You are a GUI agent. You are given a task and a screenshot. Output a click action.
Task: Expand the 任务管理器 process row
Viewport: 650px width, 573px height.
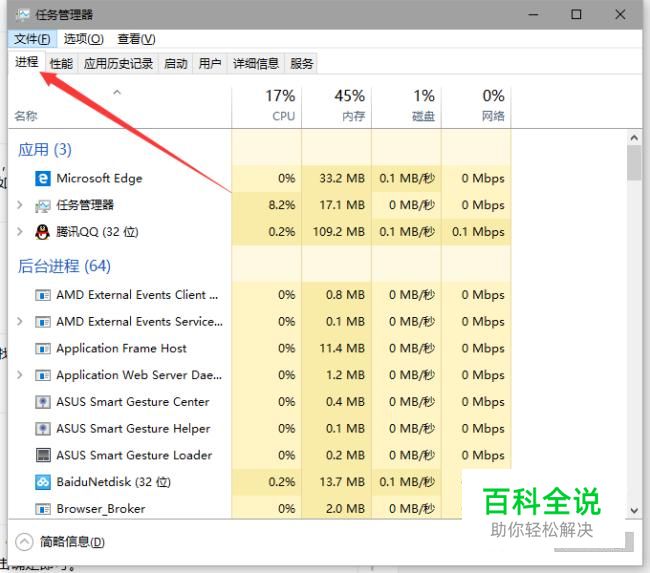tap(19, 205)
